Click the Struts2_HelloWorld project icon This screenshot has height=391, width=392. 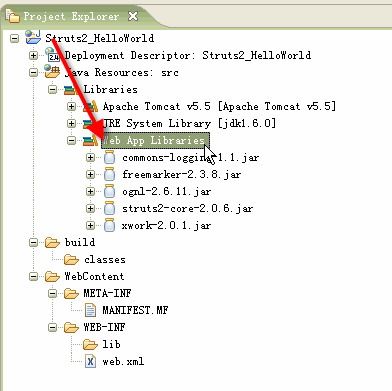click(33, 37)
